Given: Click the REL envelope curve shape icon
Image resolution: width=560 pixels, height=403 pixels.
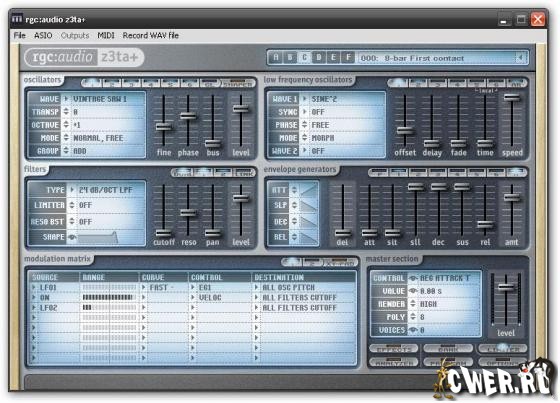Looking at the screenshot, I should tap(309, 237).
